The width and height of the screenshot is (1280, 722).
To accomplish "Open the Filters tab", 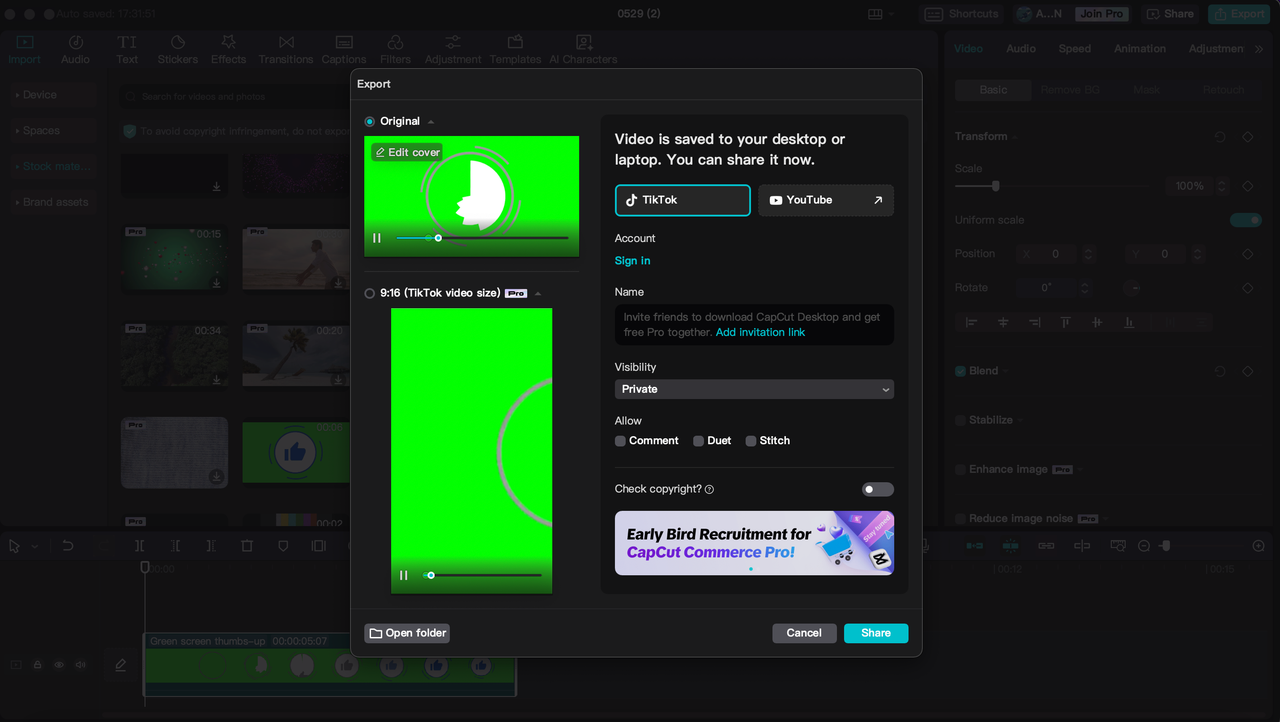I will 395,49.
